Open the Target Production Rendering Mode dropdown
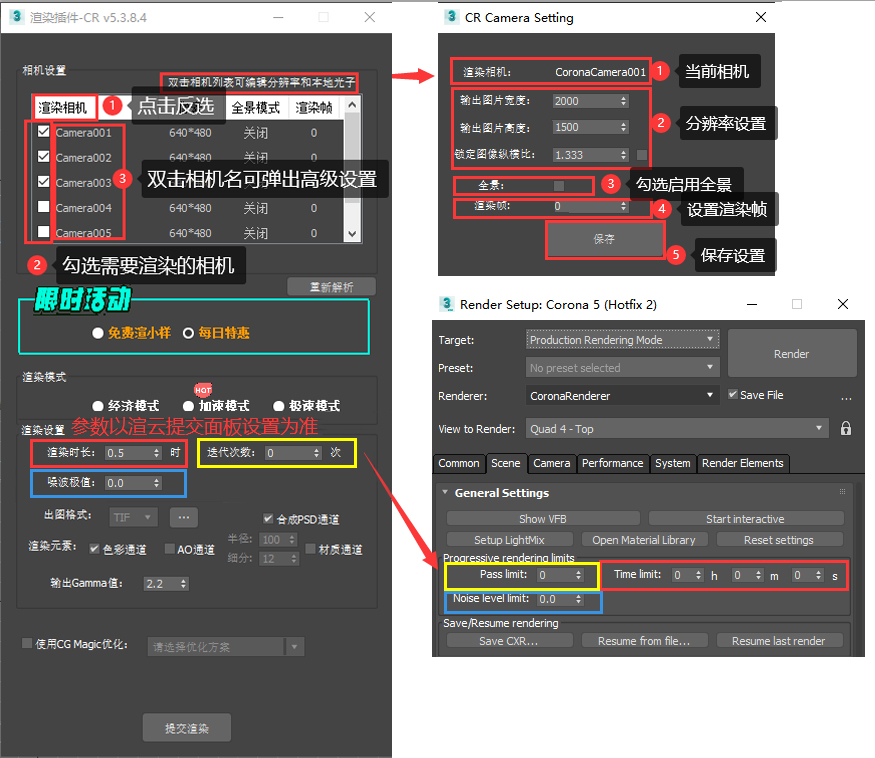875x758 pixels. 623,339
